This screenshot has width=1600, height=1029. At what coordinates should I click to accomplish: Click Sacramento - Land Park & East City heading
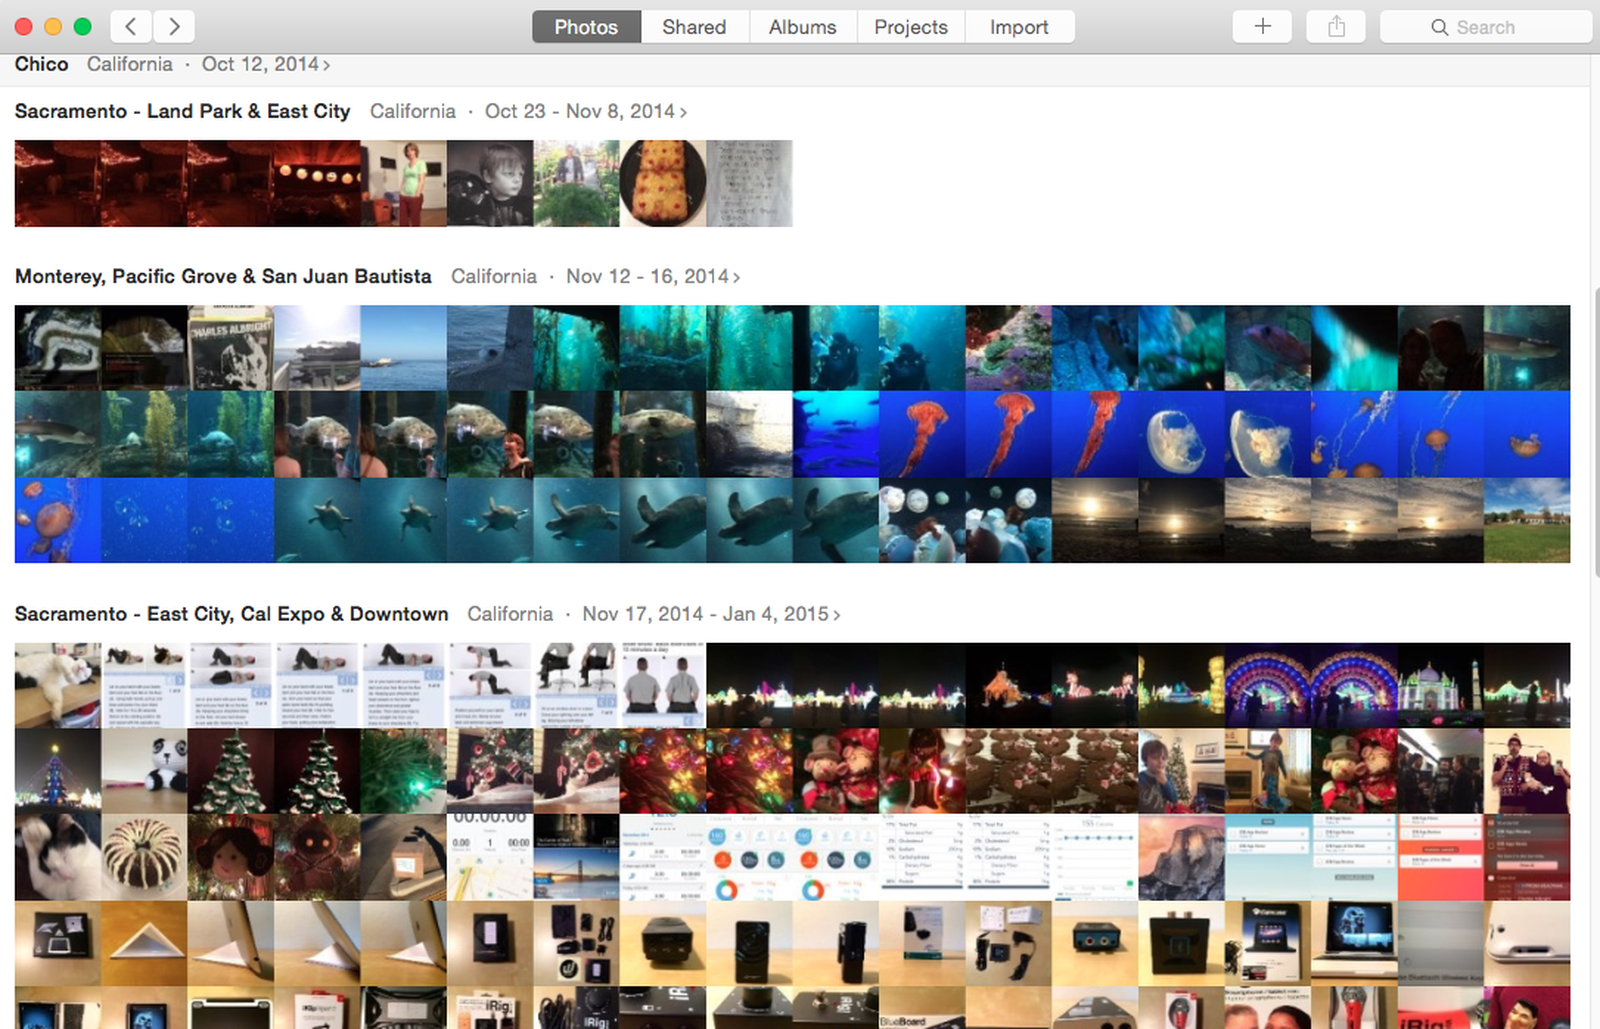182,111
